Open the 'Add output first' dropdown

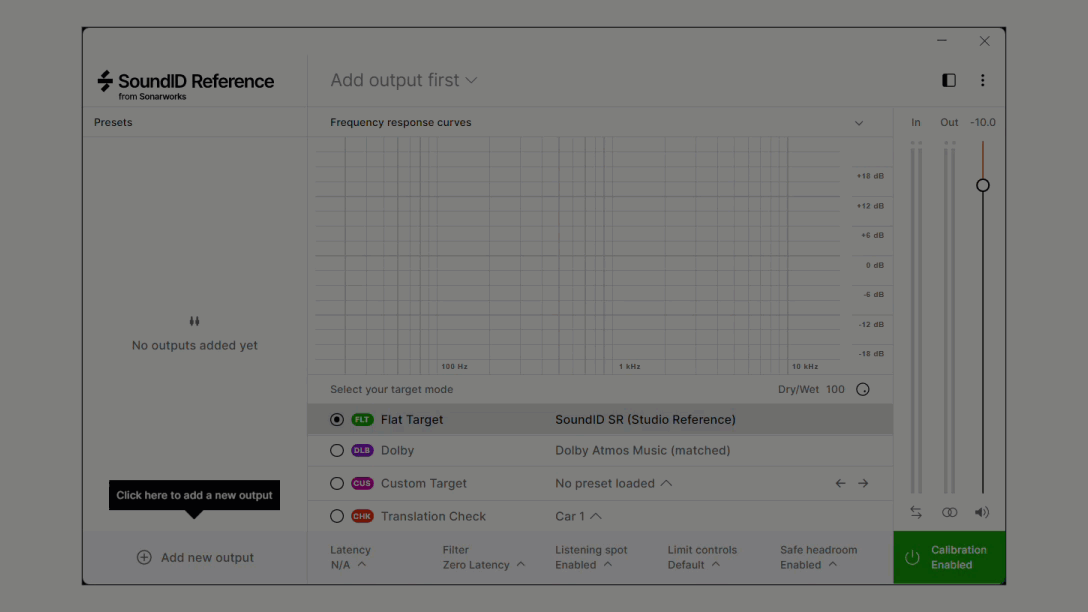coord(404,80)
